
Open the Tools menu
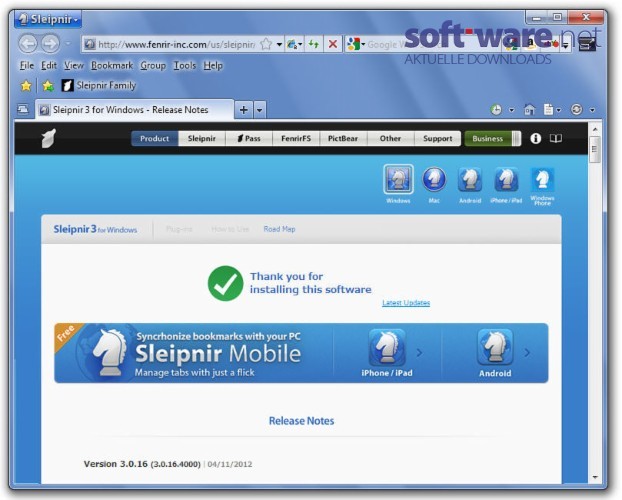(184, 65)
